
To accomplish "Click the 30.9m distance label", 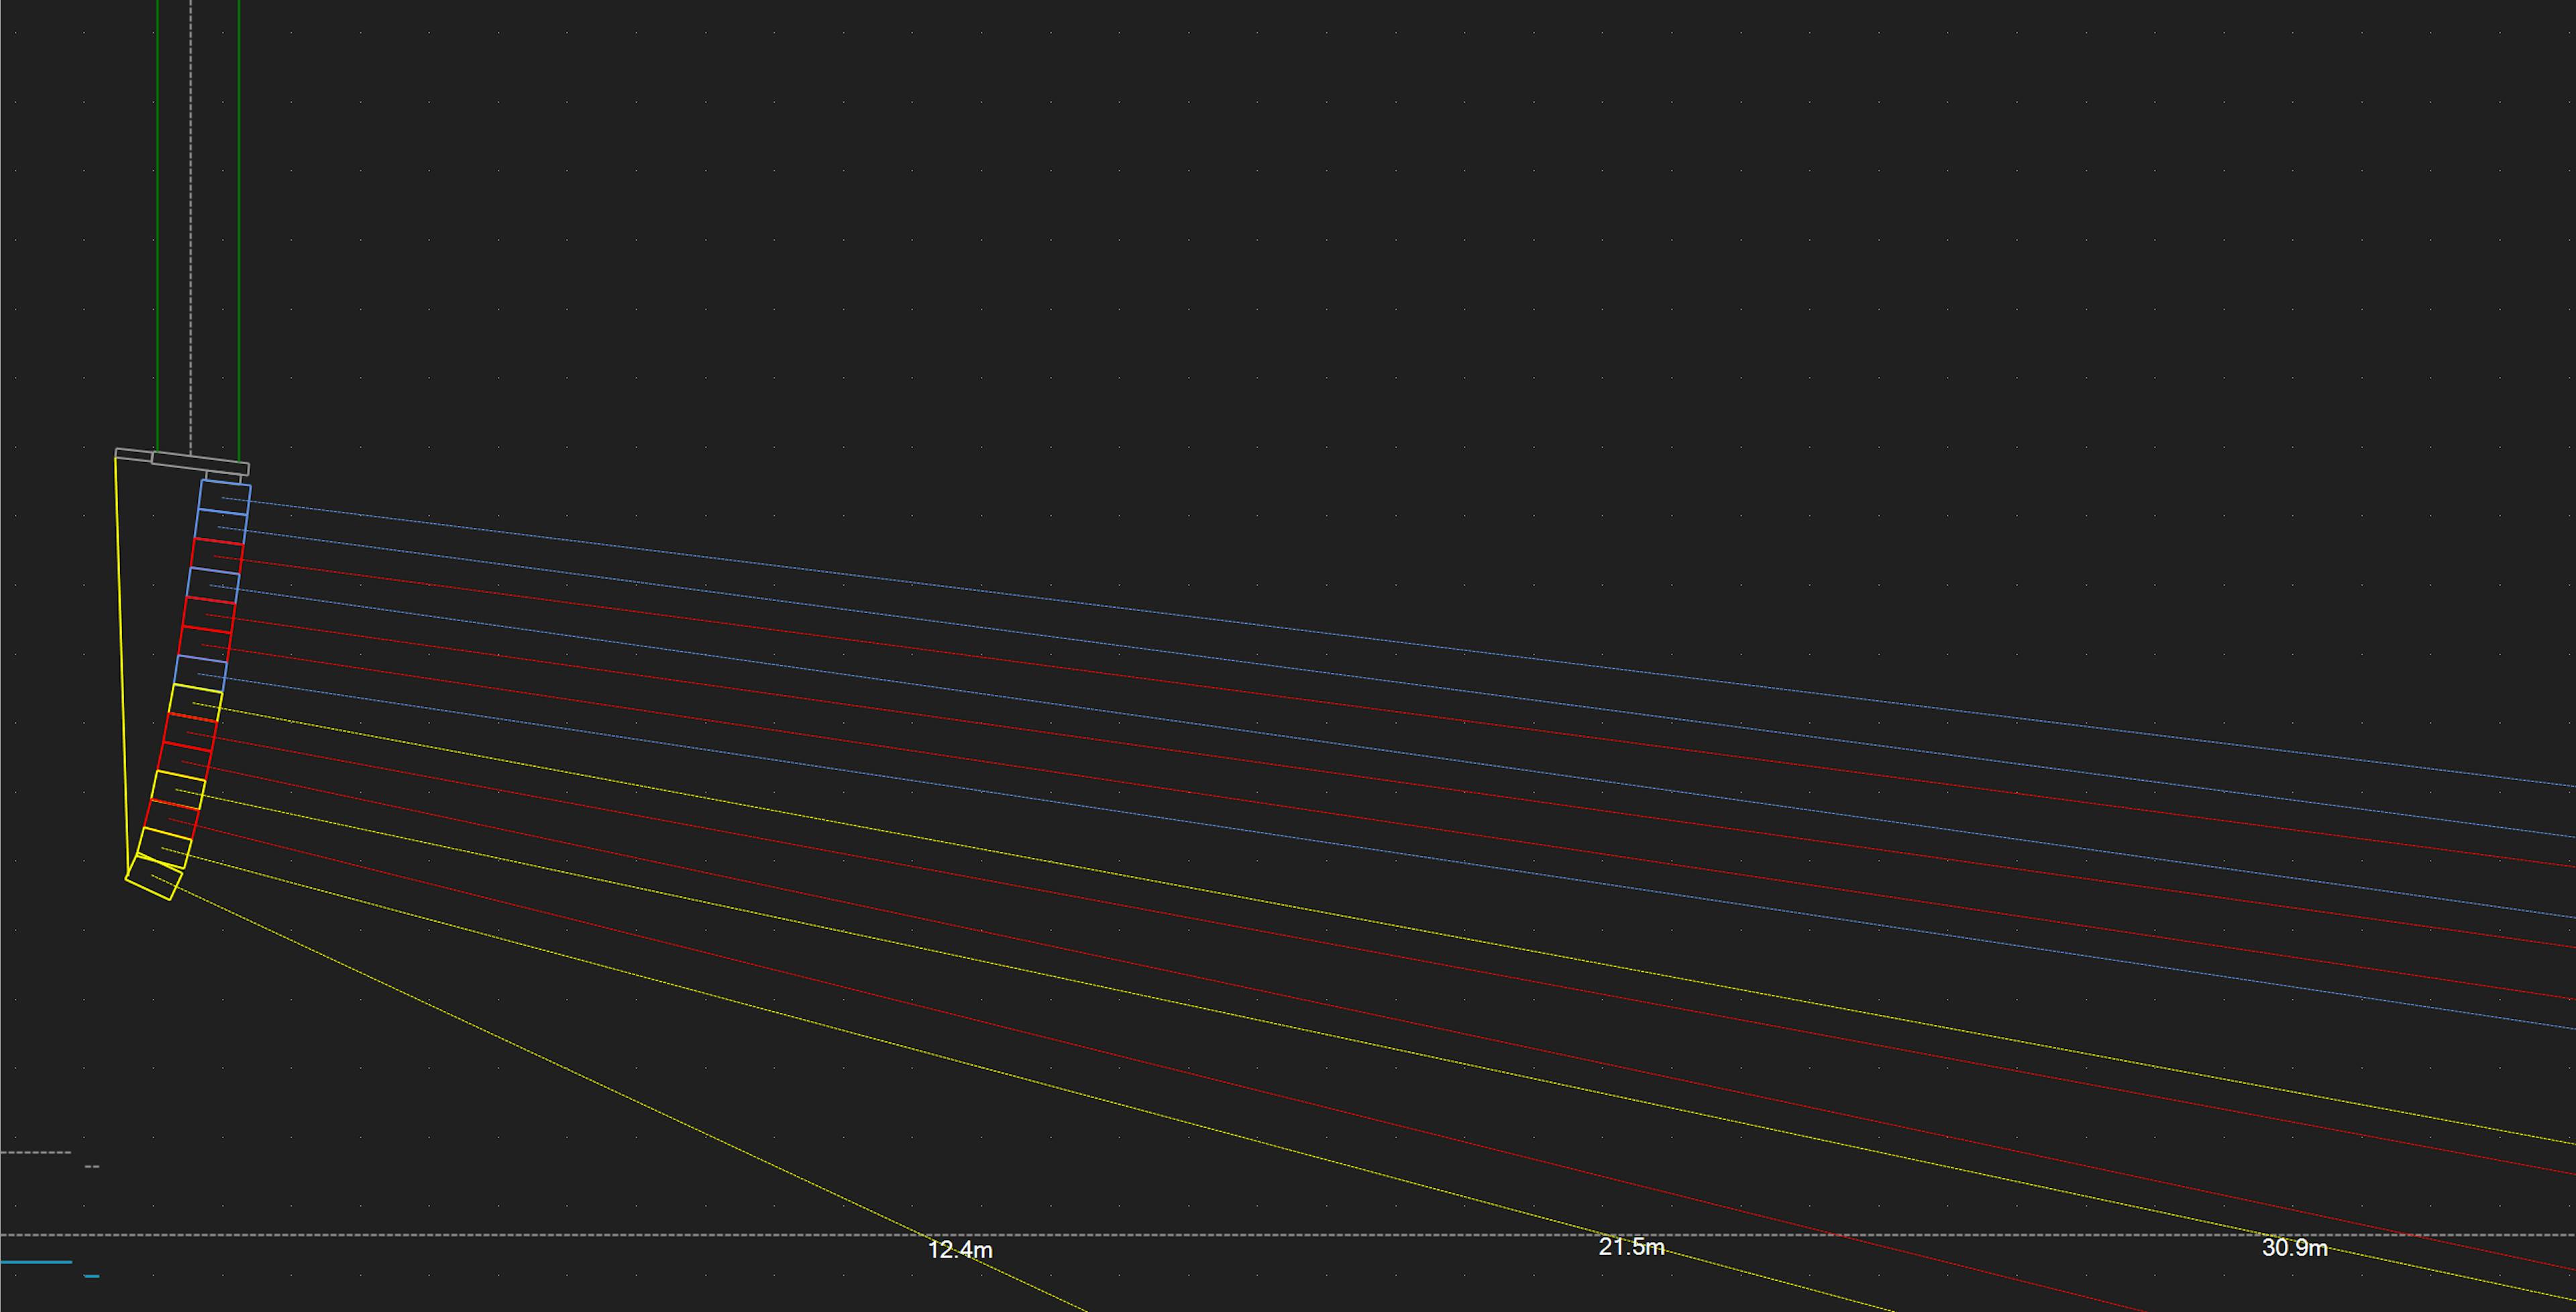I will click(2294, 1248).
